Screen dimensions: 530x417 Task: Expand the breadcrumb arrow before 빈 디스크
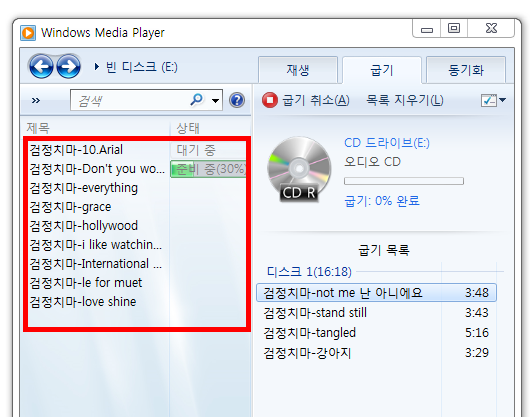[x=97, y=67]
